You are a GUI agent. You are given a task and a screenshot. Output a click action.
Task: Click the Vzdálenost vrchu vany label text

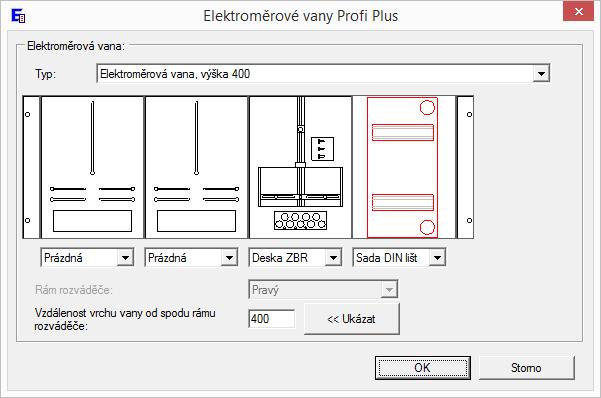pos(125,319)
